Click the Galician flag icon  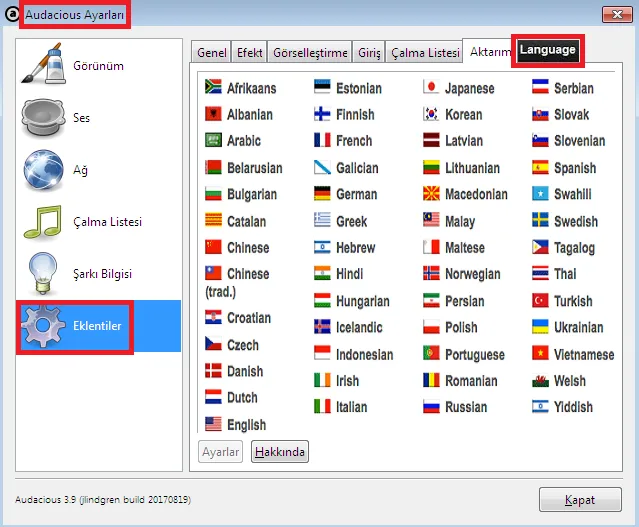click(322, 167)
